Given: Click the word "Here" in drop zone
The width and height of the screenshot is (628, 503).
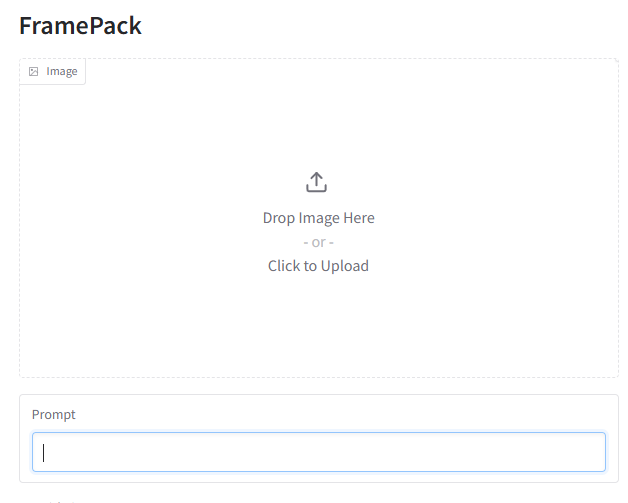Looking at the screenshot, I should tap(358, 218).
